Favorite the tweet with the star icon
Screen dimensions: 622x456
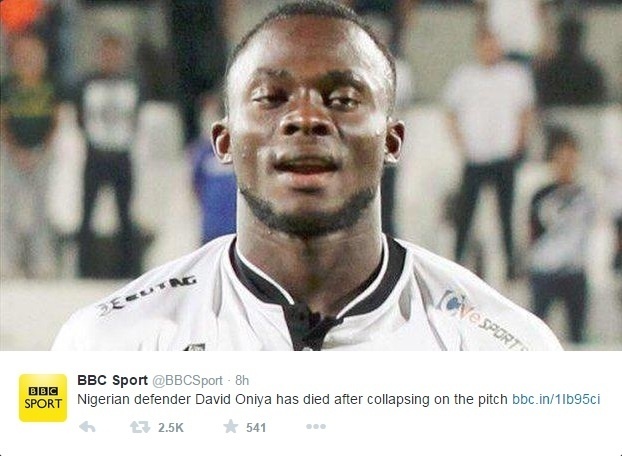(230, 427)
